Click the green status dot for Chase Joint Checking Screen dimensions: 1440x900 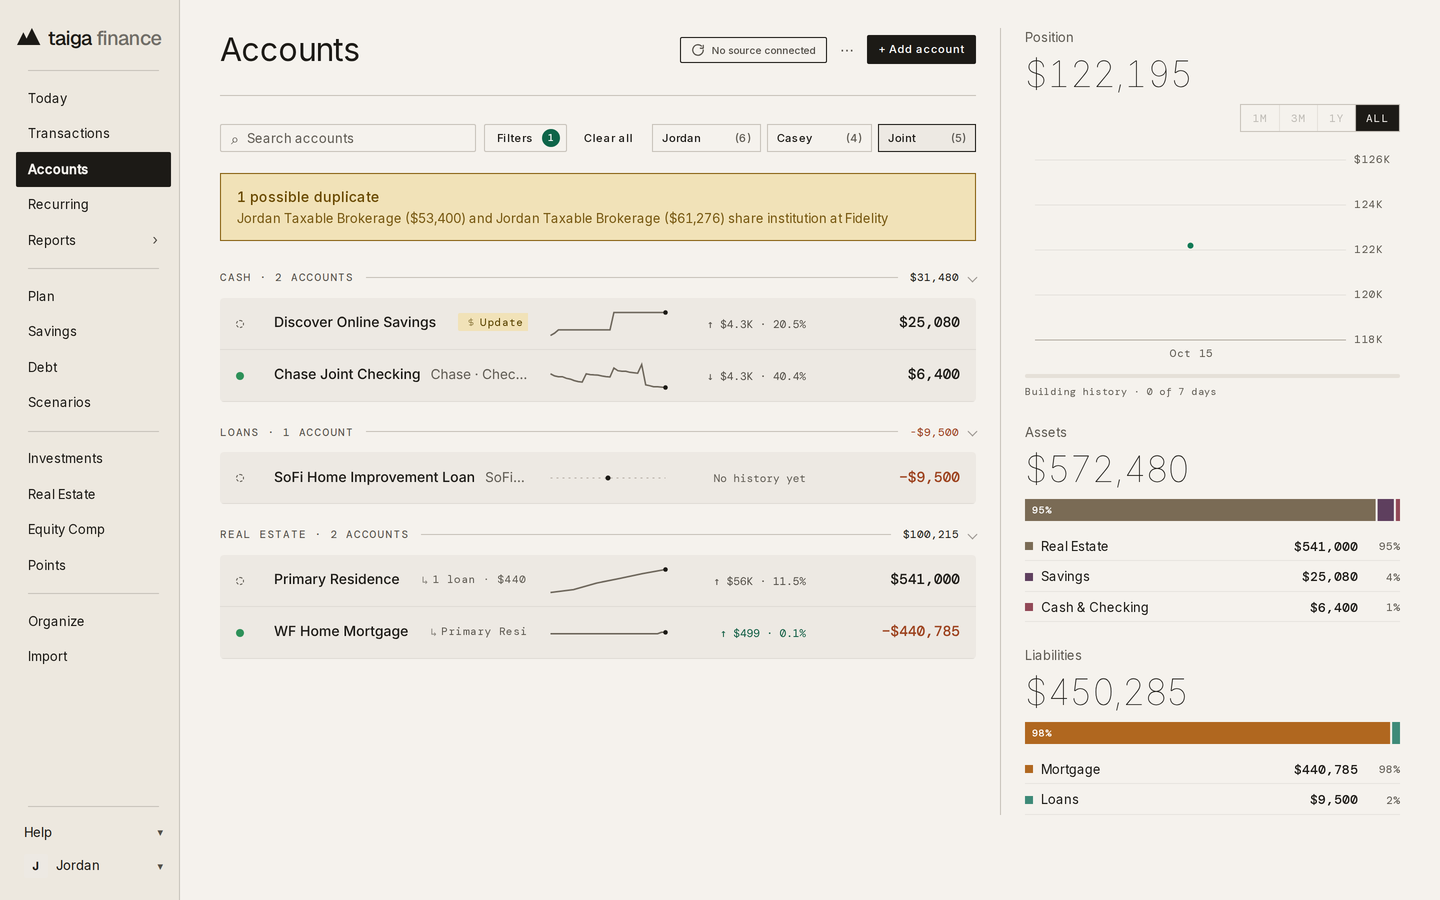point(240,376)
